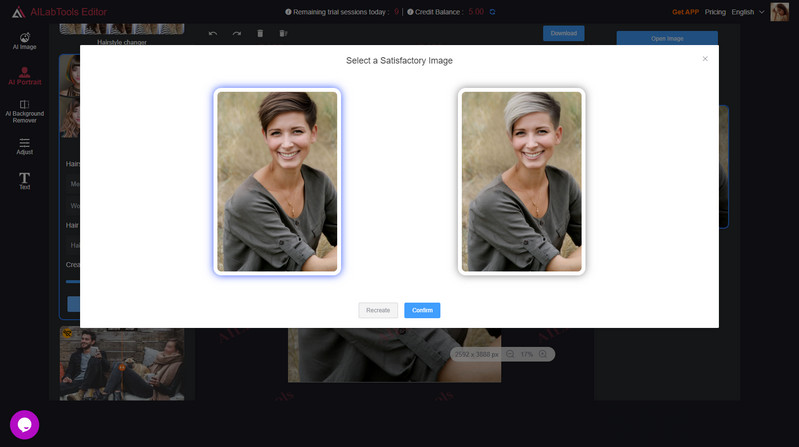Open the AI Background Remover tool
Screen dimensions: 799x447
coord(24,112)
